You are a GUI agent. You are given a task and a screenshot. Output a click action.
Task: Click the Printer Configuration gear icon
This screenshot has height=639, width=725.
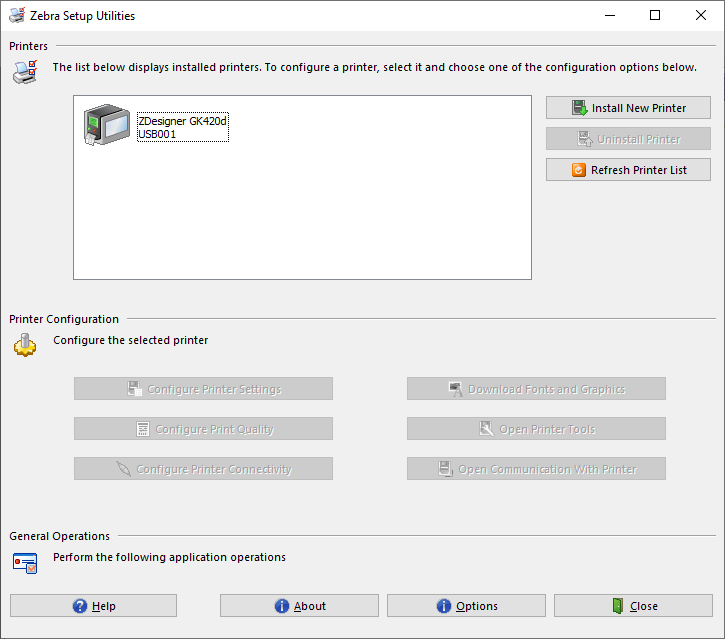(25, 345)
